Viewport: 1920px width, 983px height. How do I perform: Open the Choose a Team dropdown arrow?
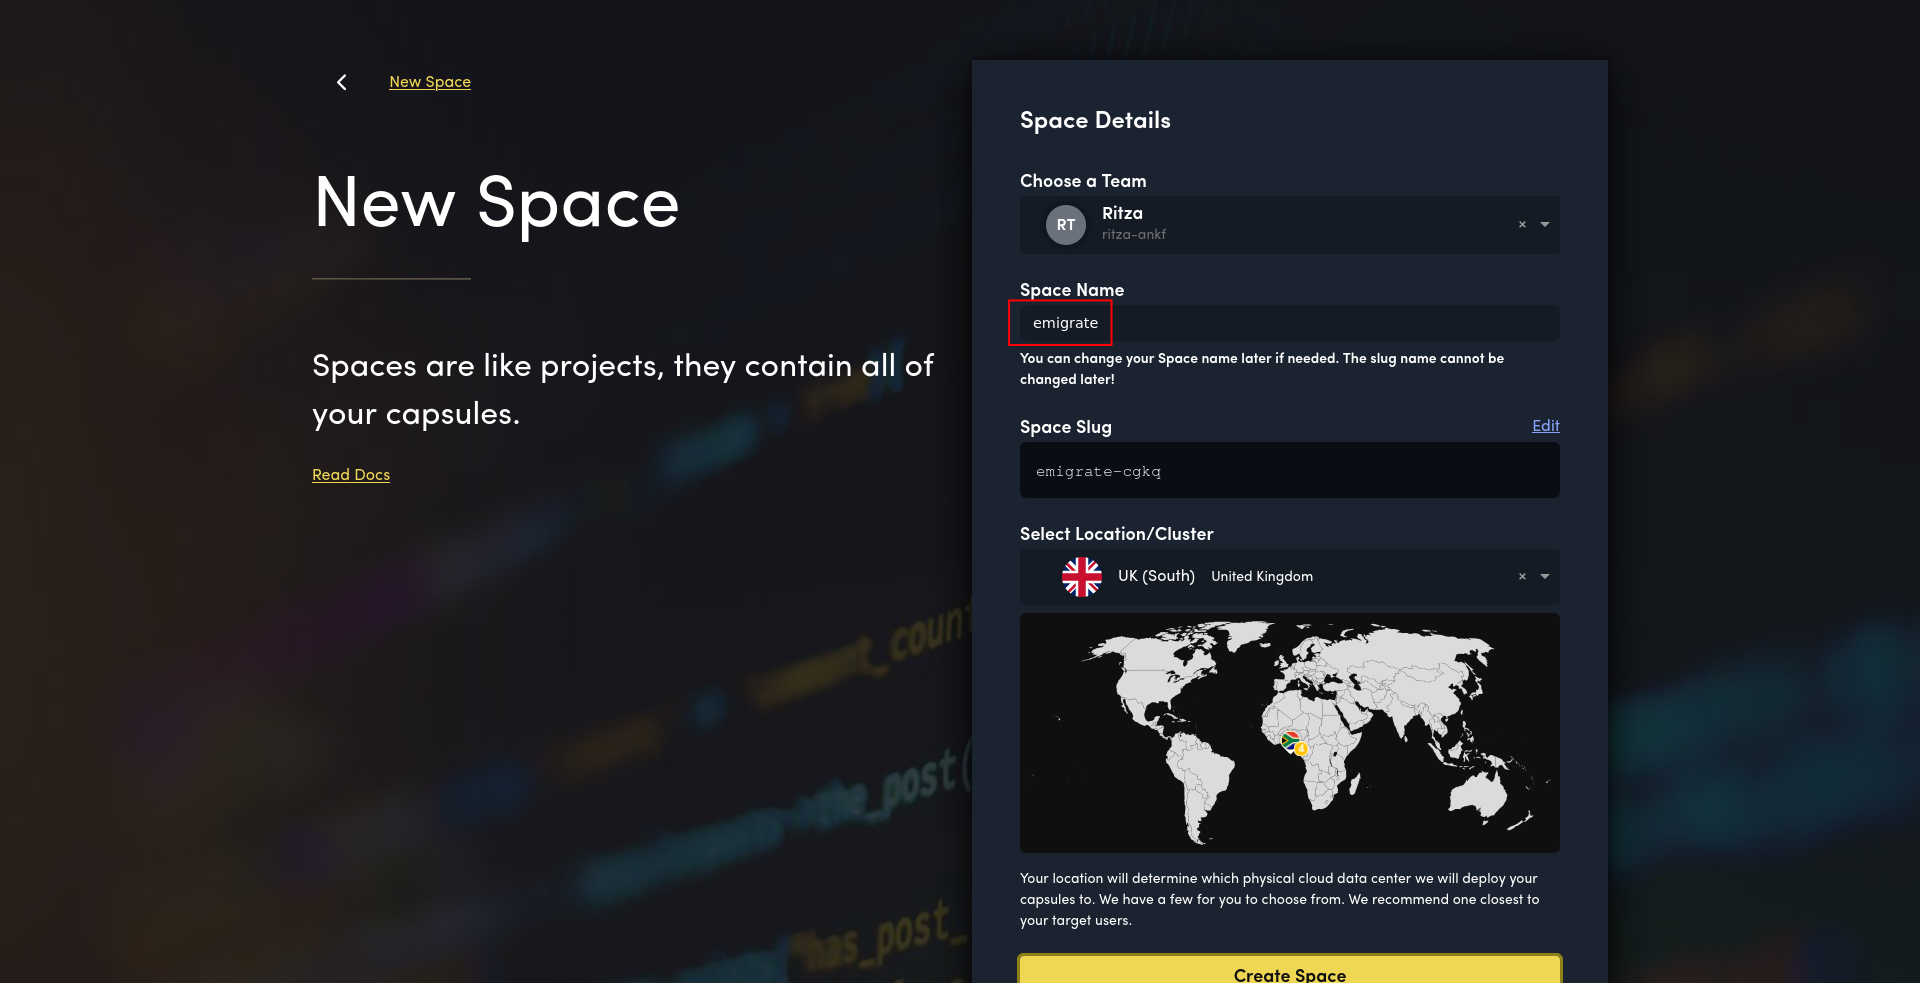(x=1543, y=224)
